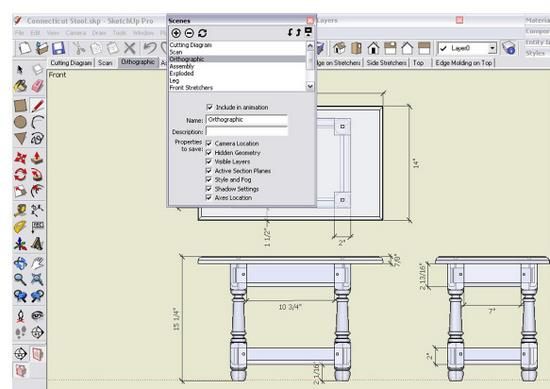Update the scene with the refresh icon

[202, 33]
